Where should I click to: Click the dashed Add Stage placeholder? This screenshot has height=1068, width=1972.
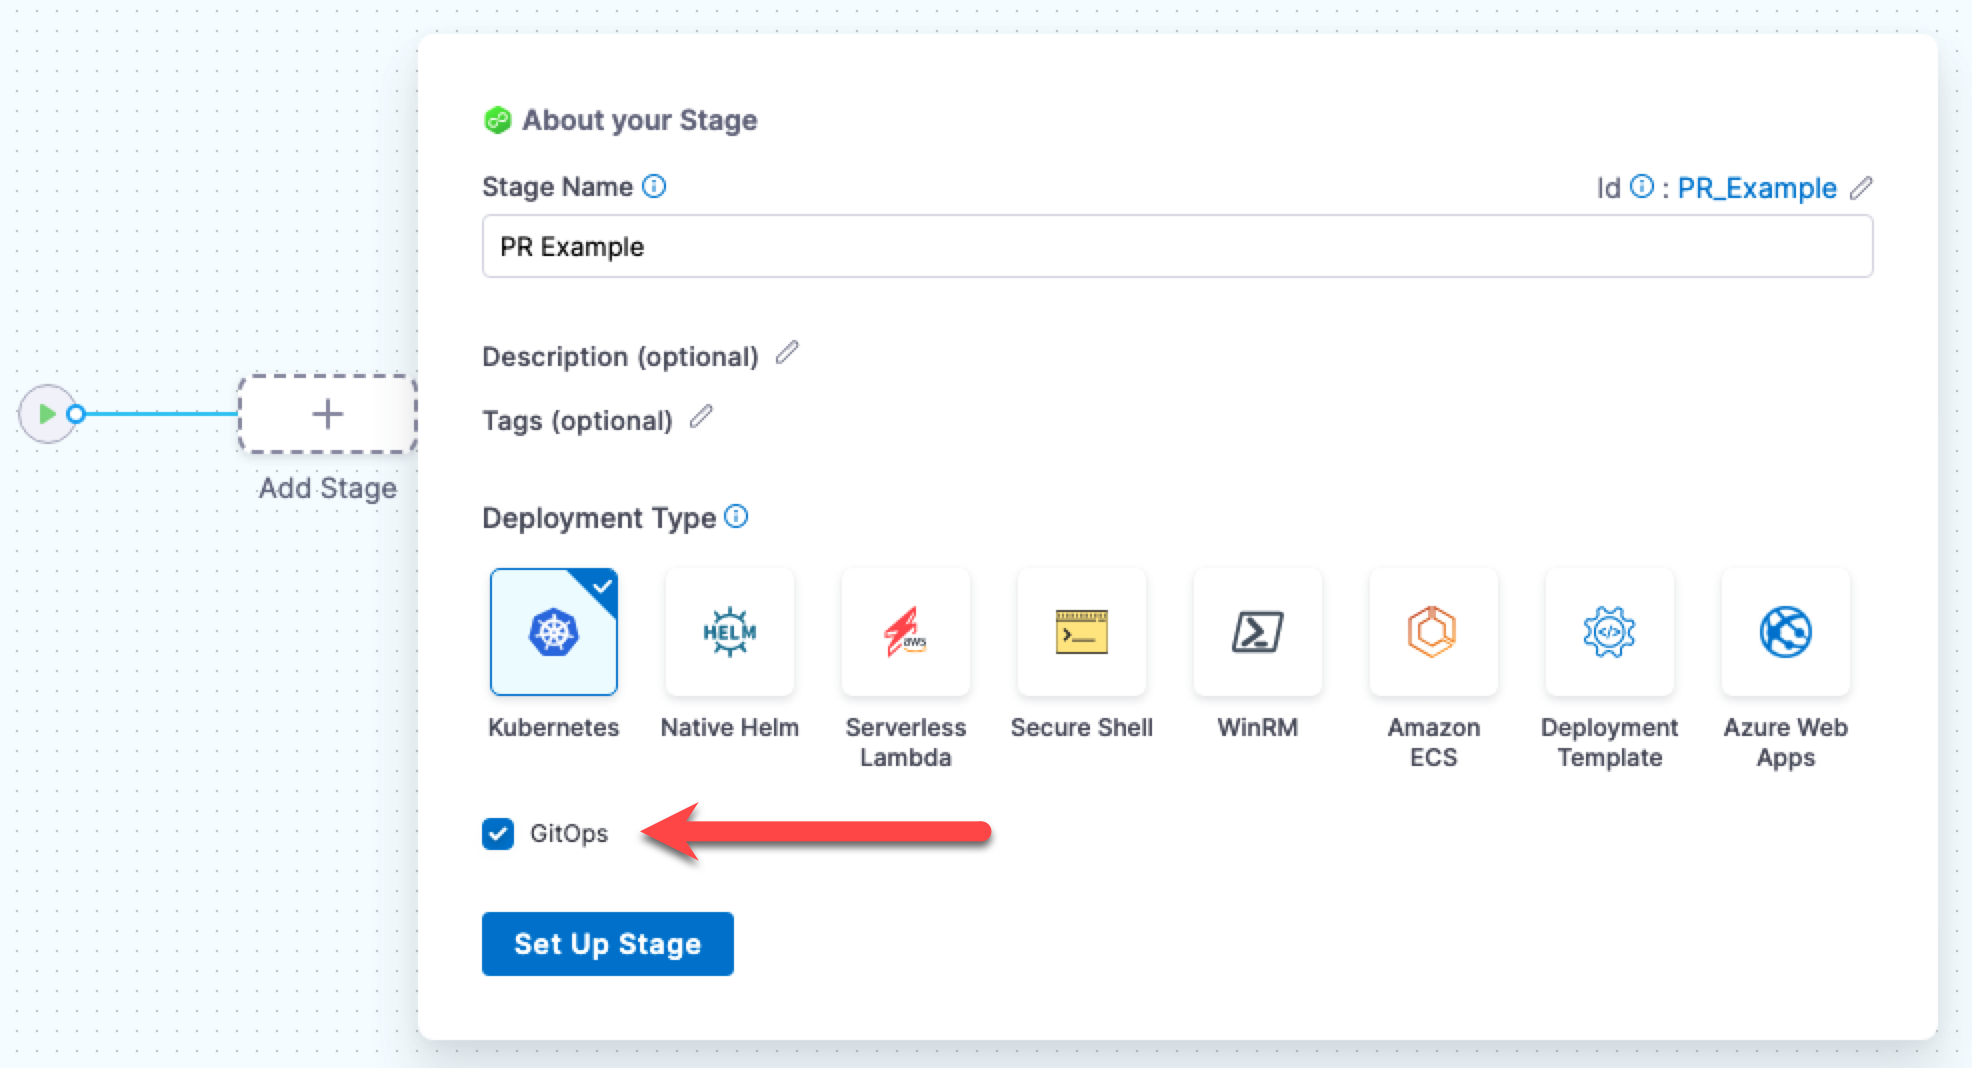327,414
